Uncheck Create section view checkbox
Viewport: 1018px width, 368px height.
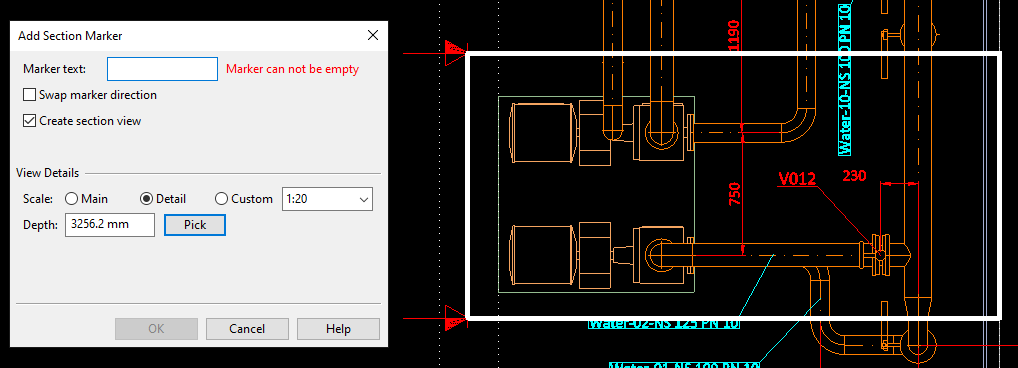[29, 121]
